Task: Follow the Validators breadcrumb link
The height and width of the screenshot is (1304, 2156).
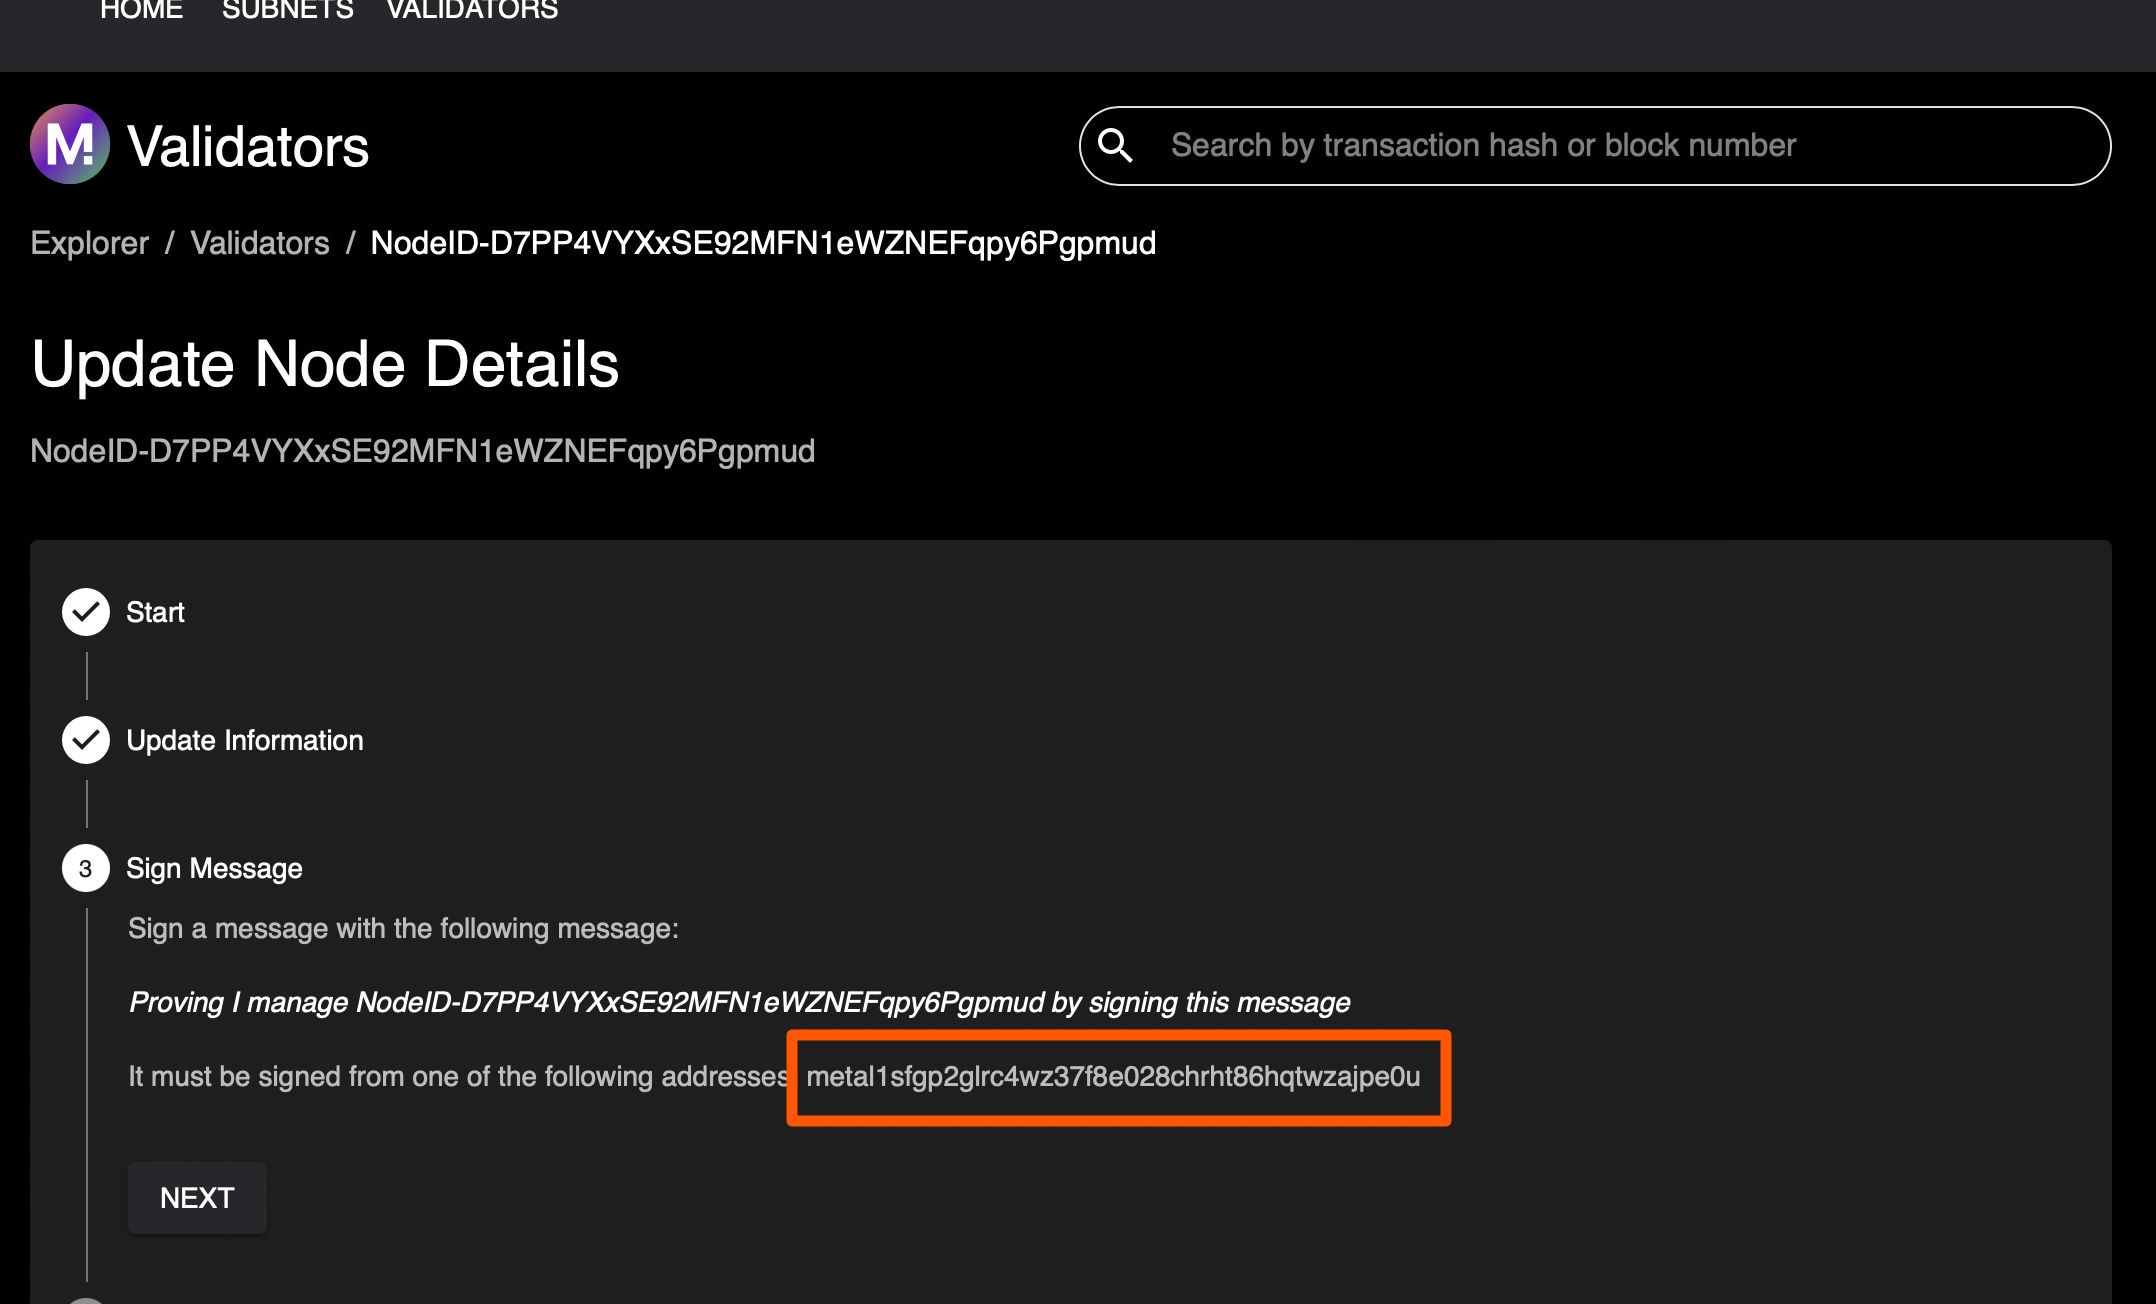Action: point(260,243)
